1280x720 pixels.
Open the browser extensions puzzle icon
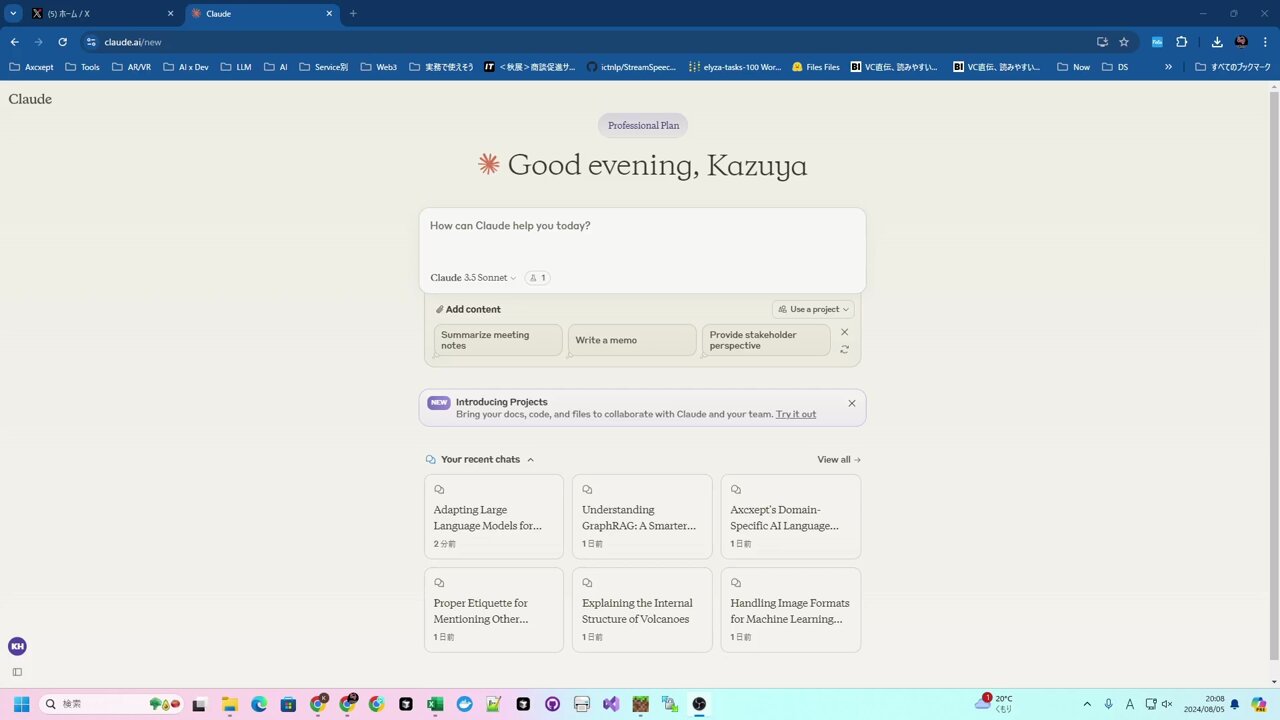point(1182,42)
